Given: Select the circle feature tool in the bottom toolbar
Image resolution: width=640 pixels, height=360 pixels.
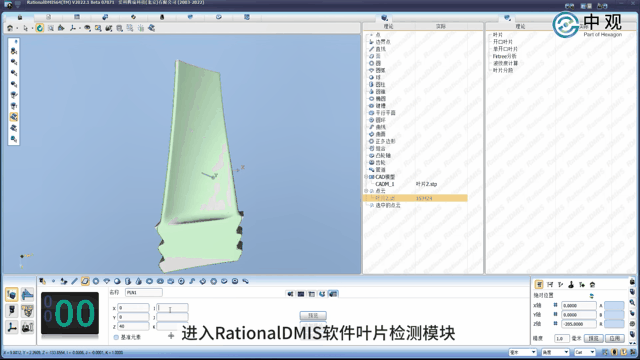Looking at the screenshot, I should [96, 281].
